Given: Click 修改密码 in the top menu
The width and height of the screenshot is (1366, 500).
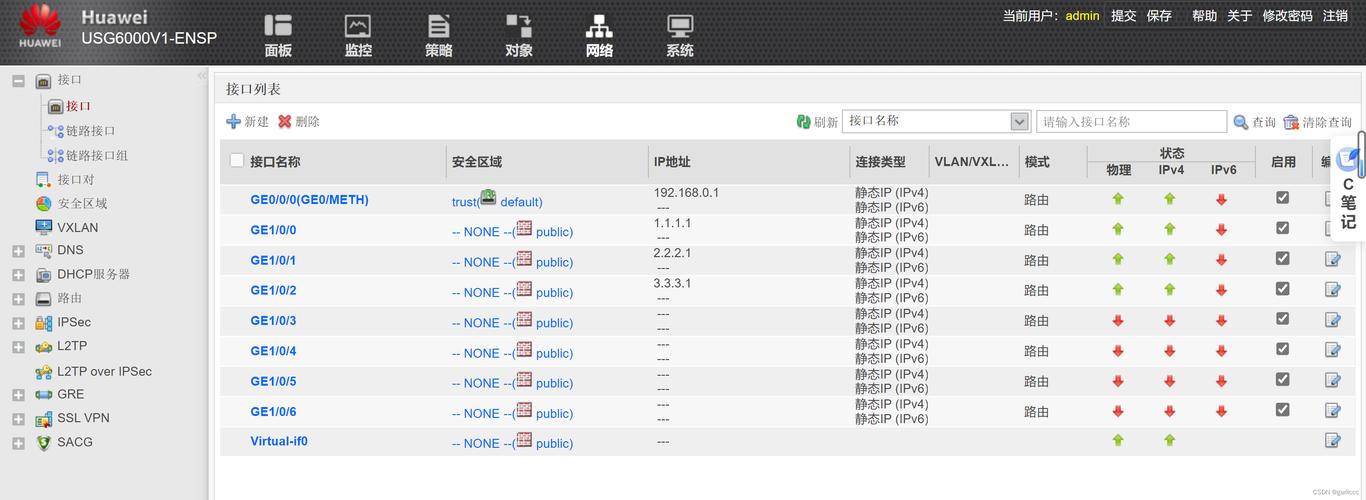Looking at the screenshot, I should point(1287,16).
